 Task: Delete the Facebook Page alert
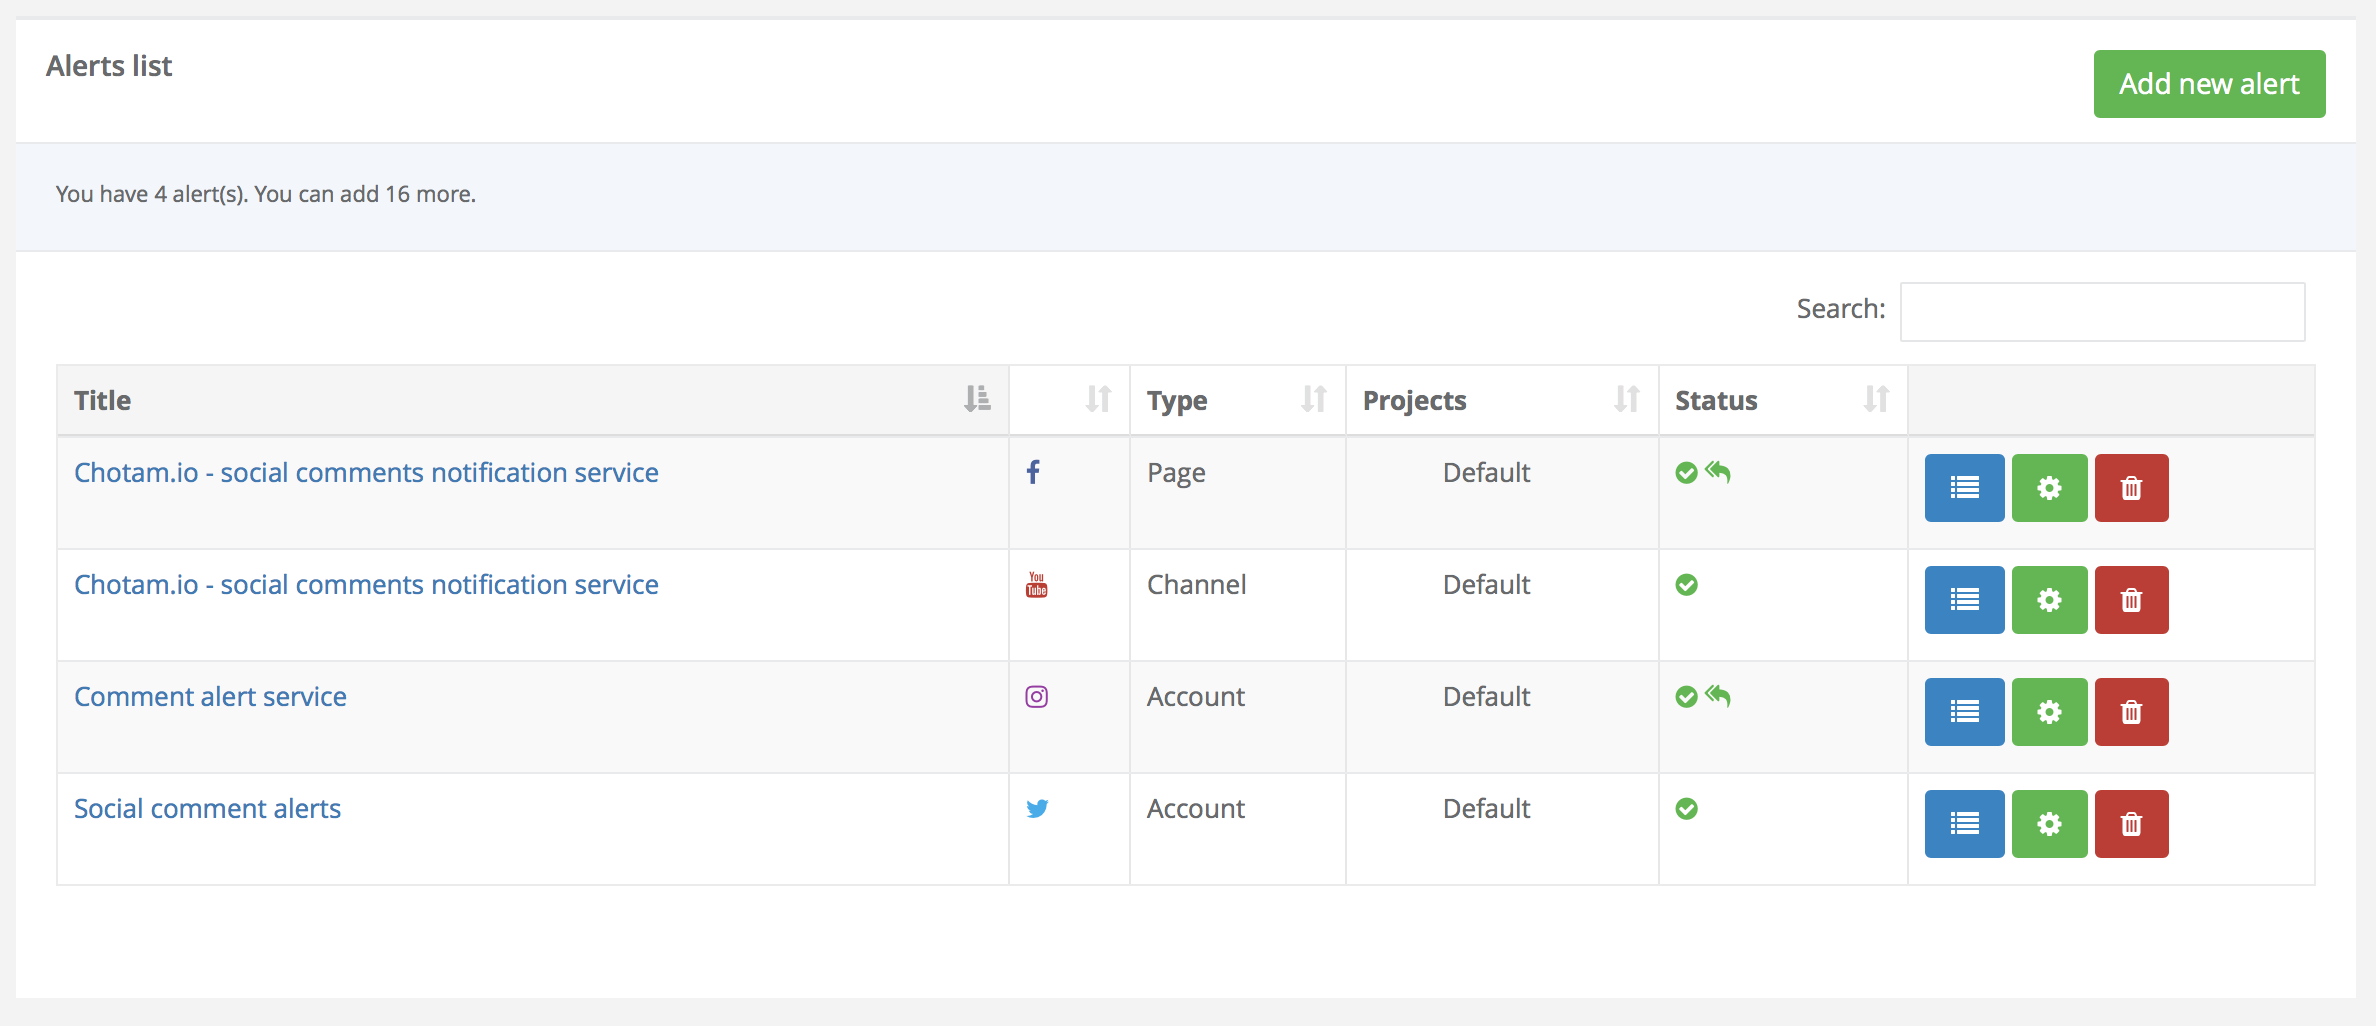click(2131, 488)
